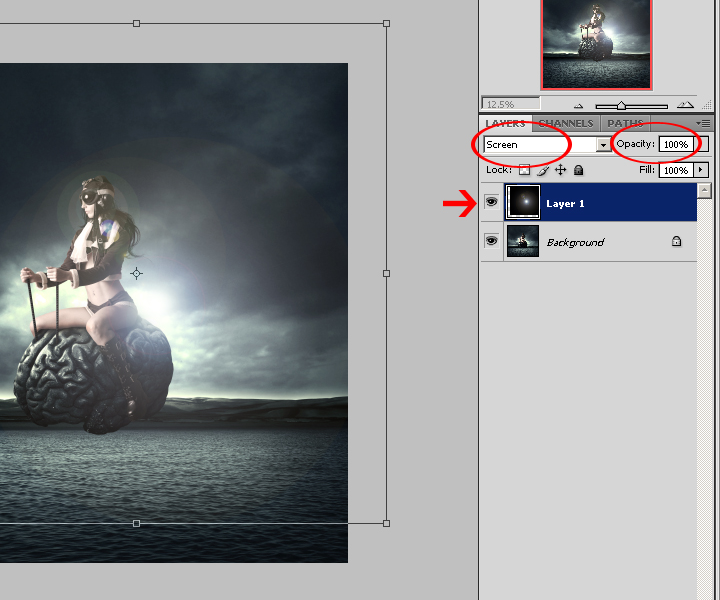The width and height of the screenshot is (720, 600).
Task: Open the Screen blend mode dropdown
Action: pyautogui.click(x=603, y=145)
